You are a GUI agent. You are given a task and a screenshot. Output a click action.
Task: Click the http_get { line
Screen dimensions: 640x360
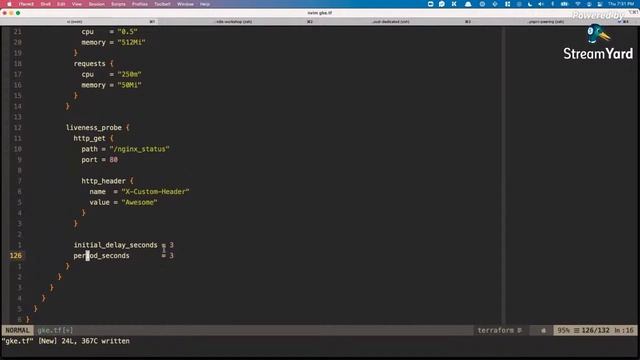pos(93,138)
